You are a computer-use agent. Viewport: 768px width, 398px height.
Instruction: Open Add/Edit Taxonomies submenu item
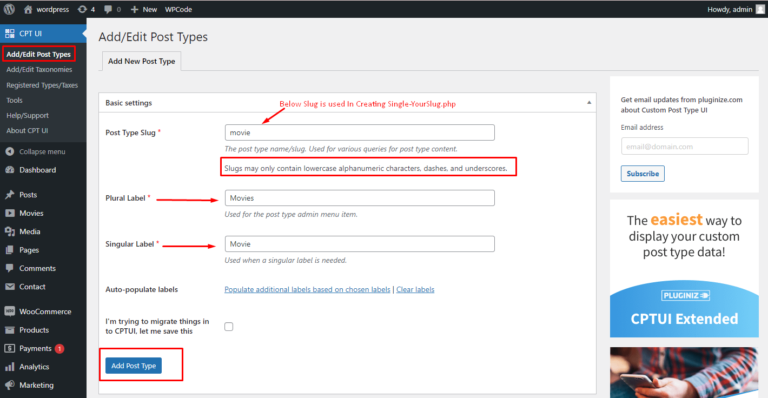(x=39, y=70)
